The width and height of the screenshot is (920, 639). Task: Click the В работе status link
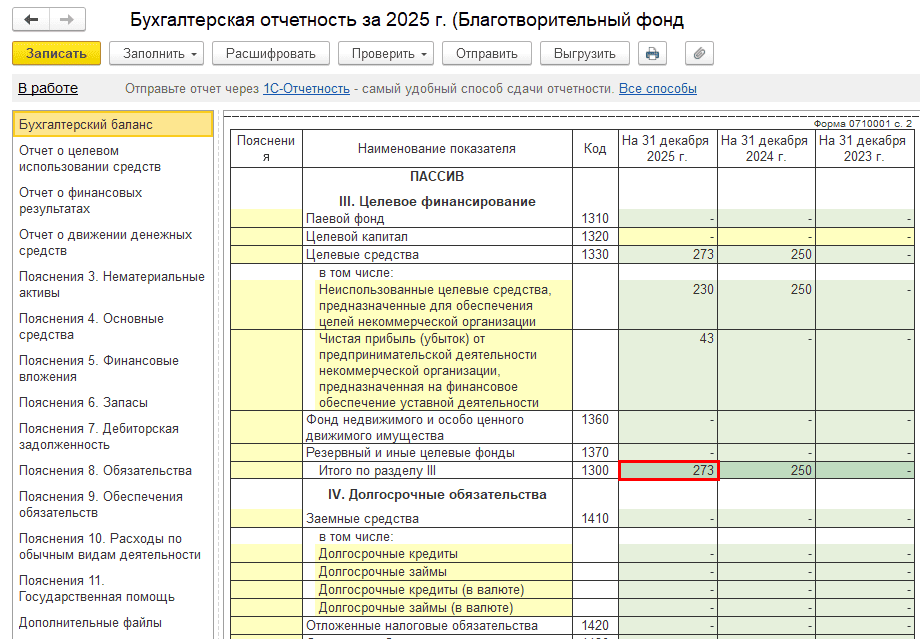[x=47, y=89]
